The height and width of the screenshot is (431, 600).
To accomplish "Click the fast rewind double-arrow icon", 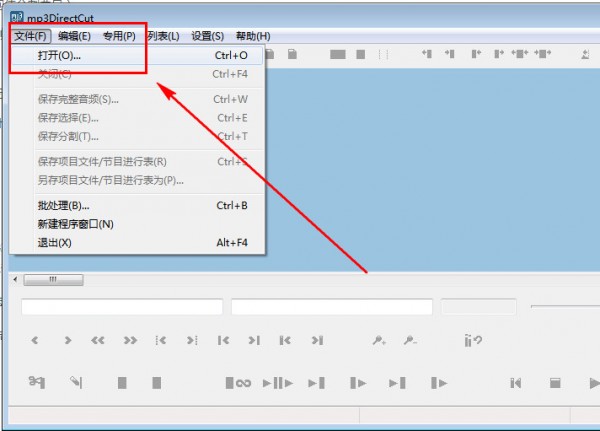I will pos(98,340).
